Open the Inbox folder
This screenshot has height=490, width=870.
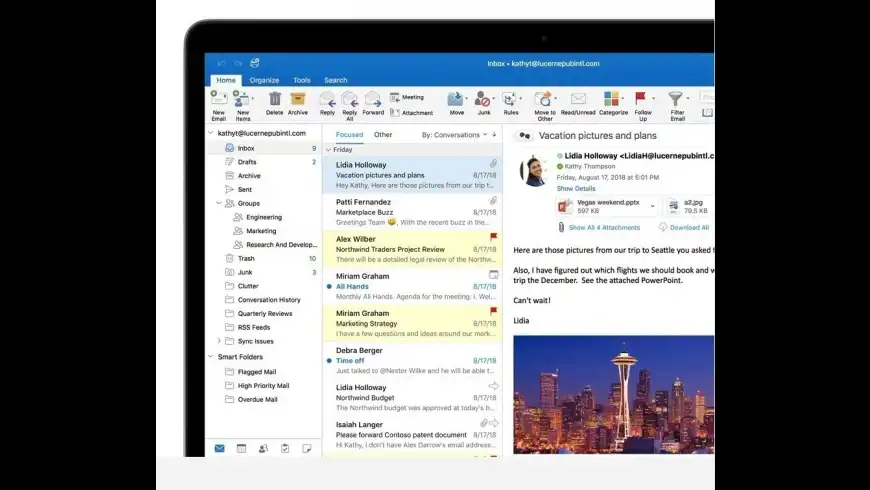[264, 148]
